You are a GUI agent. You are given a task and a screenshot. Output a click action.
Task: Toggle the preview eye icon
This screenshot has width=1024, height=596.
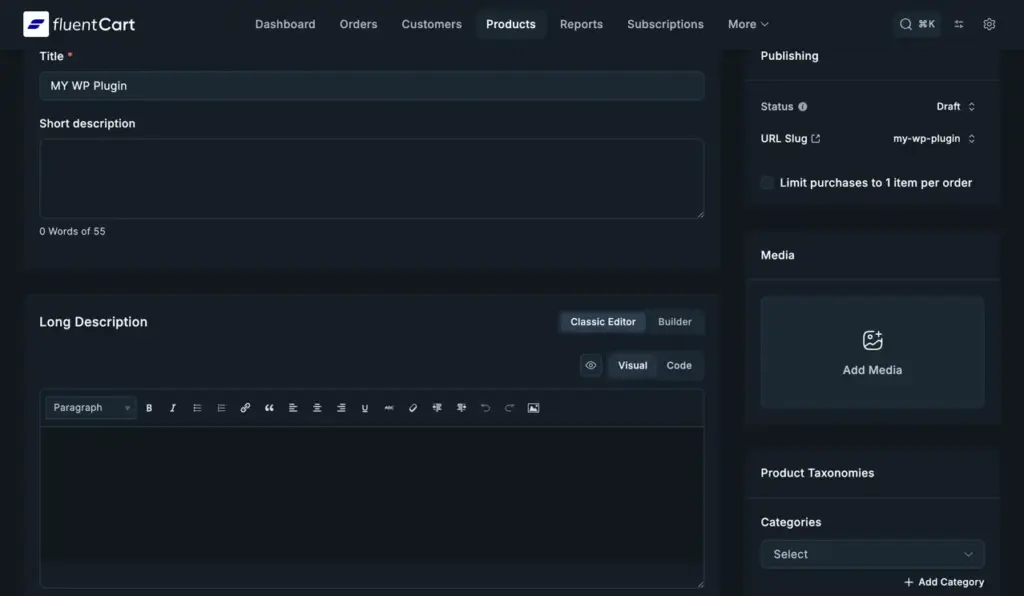point(591,366)
